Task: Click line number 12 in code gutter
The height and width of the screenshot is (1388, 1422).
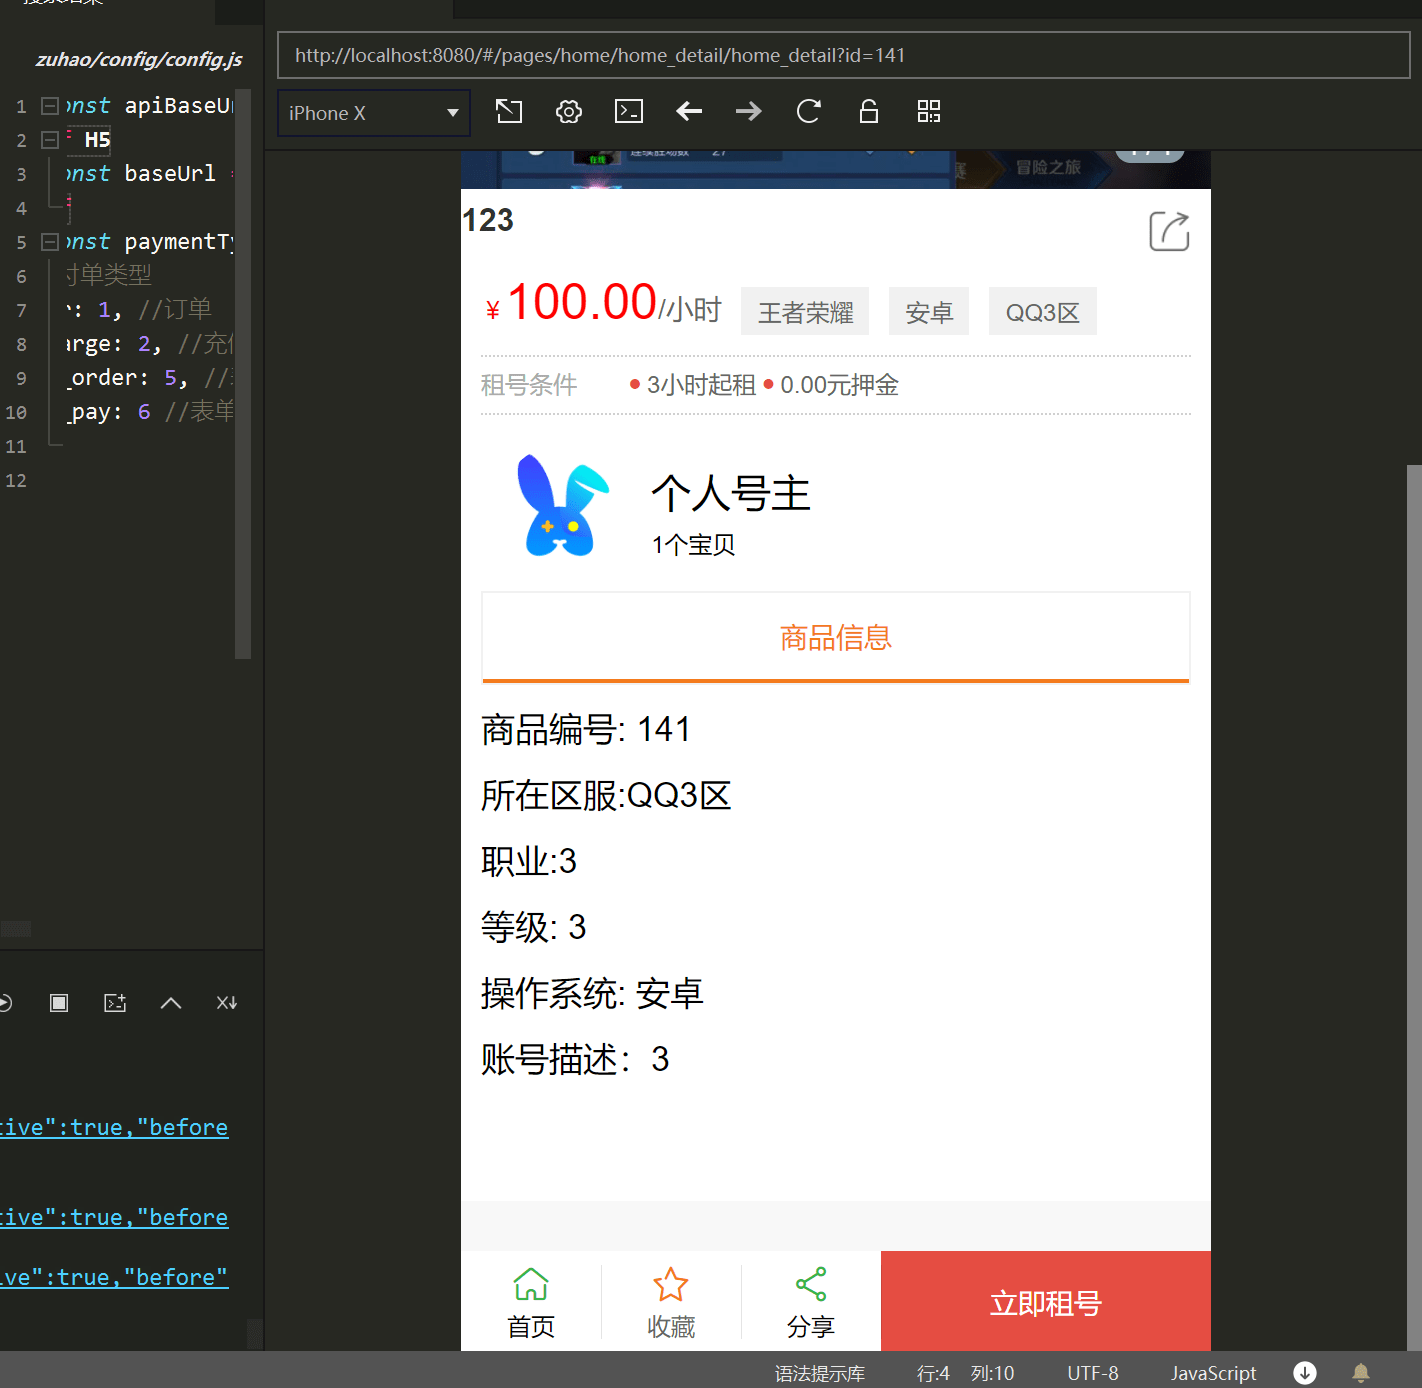Action: pyautogui.click(x=16, y=480)
